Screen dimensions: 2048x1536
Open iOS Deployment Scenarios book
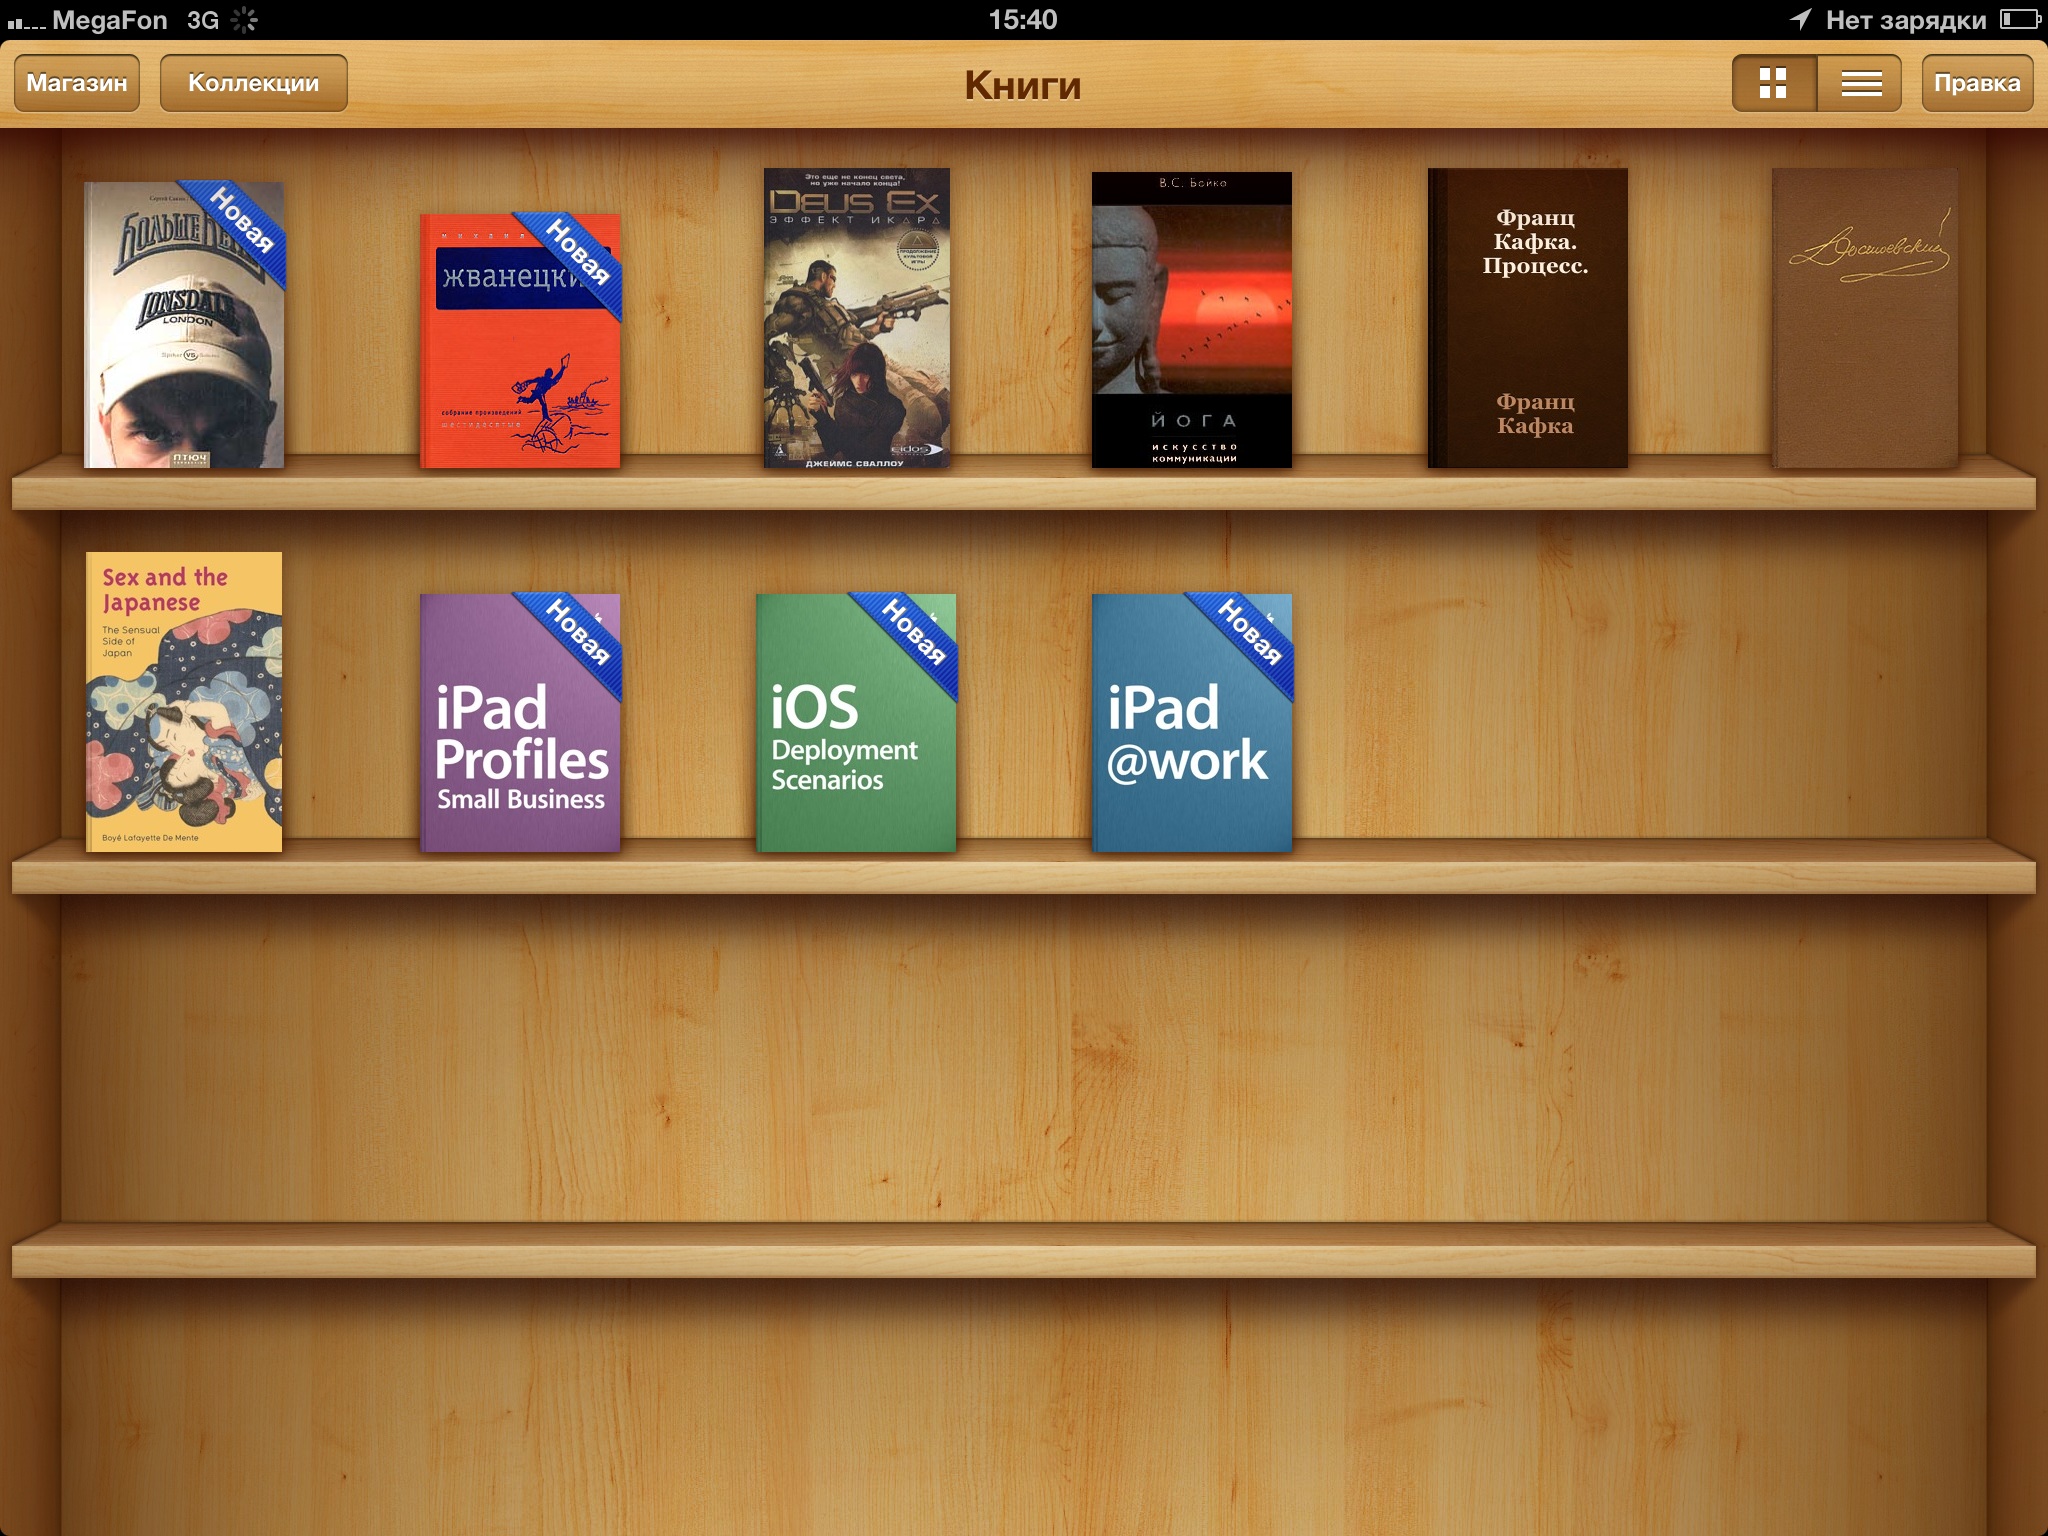[857, 723]
